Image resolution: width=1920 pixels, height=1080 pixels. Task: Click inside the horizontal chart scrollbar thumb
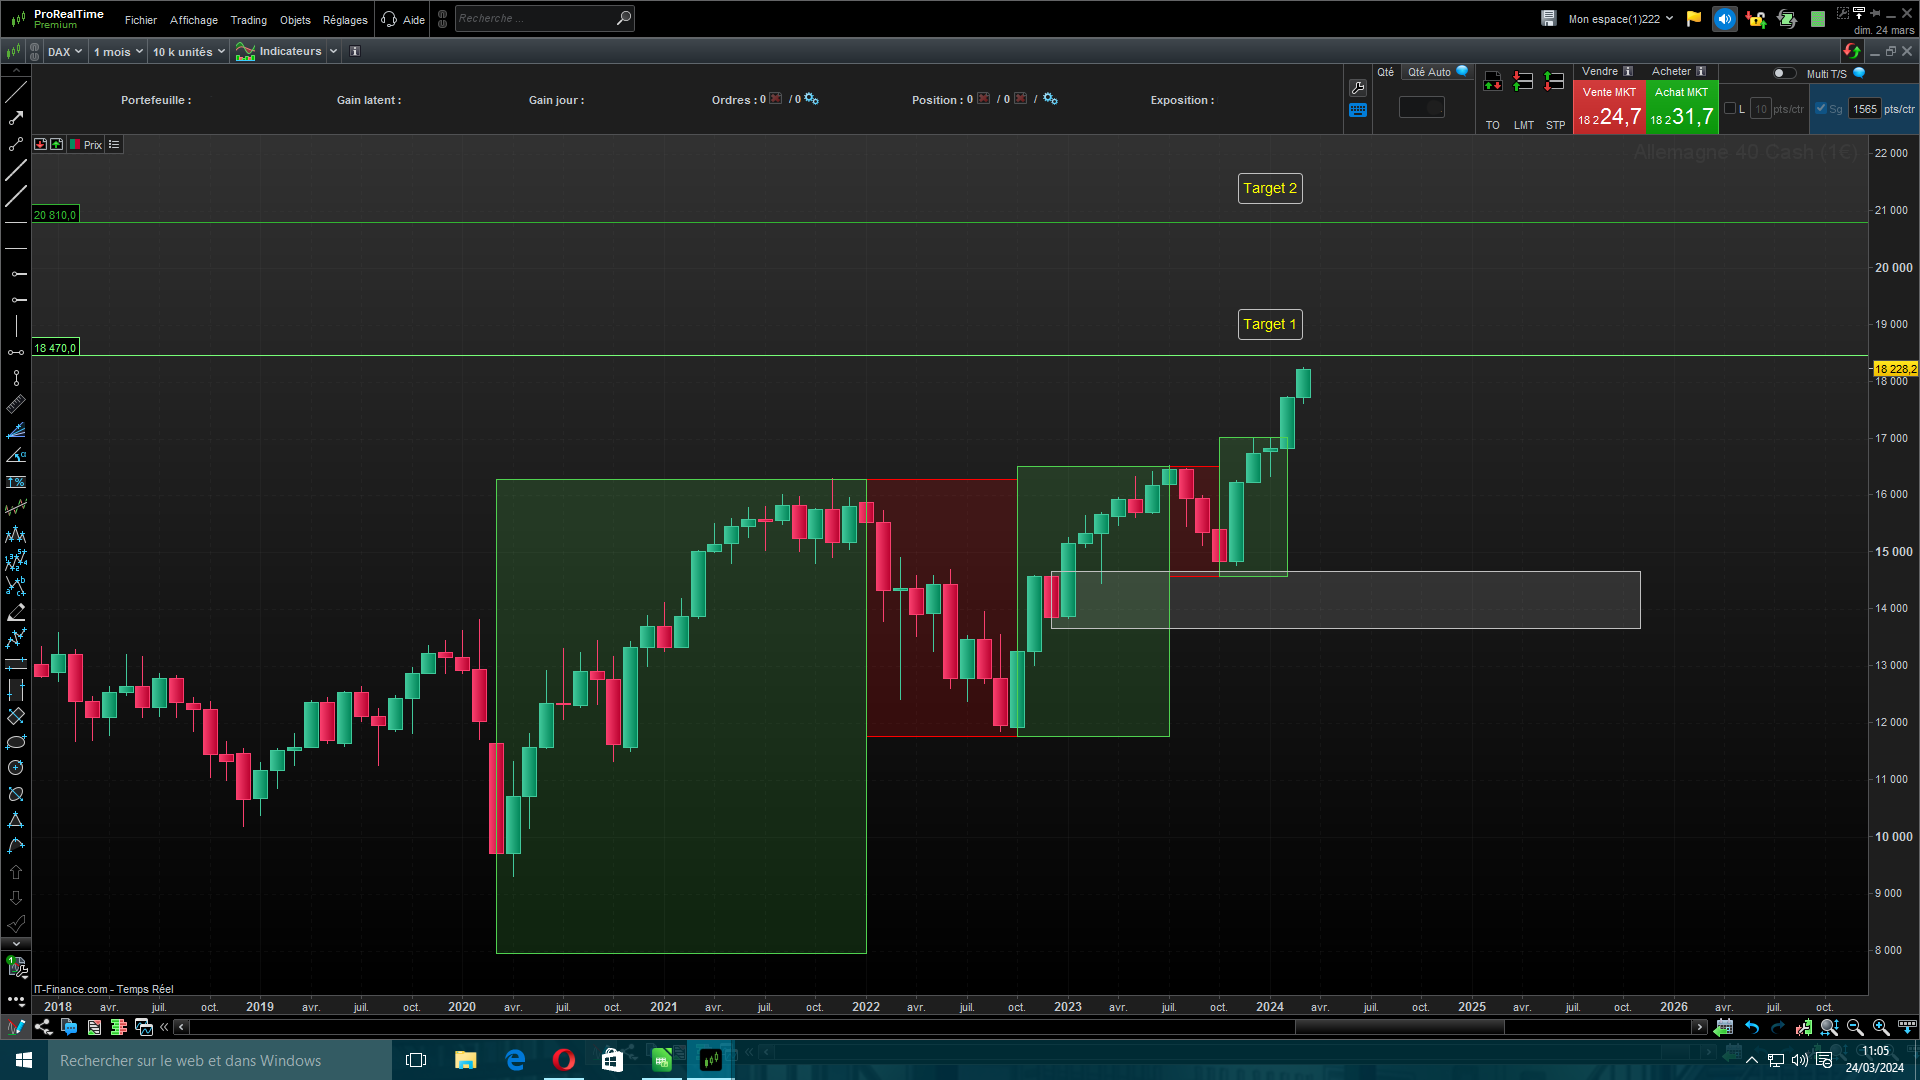point(1399,1027)
